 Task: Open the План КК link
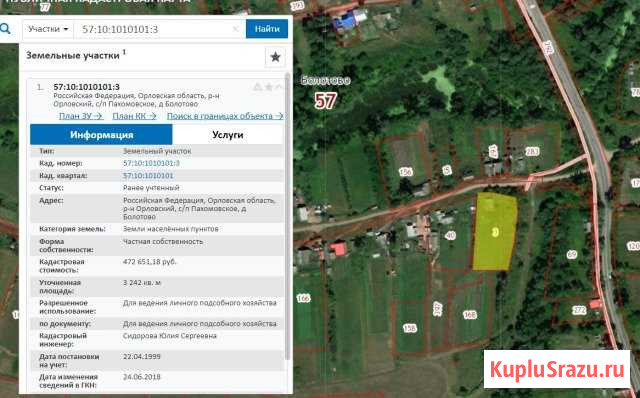pyautogui.click(x=134, y=116)
